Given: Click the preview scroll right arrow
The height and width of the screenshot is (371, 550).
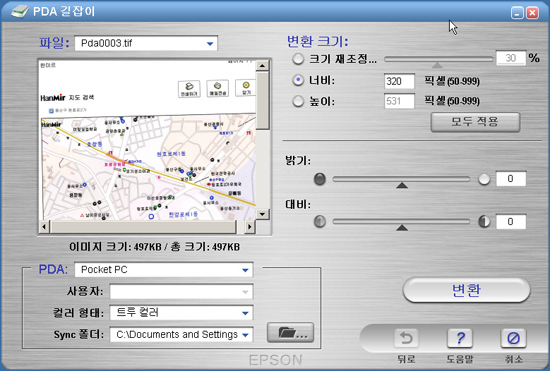Looking at the screenshot, I should coord(249,227).
